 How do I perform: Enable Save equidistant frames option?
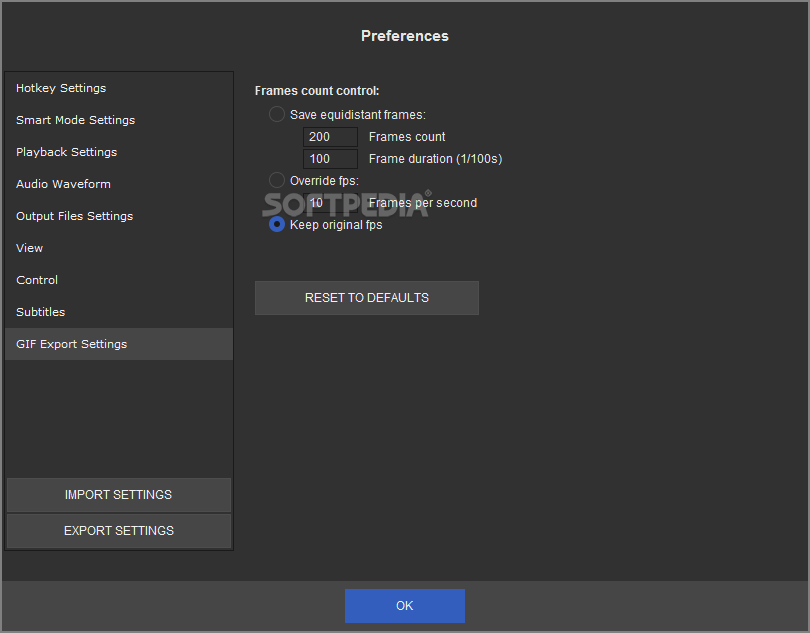[277, 114]
